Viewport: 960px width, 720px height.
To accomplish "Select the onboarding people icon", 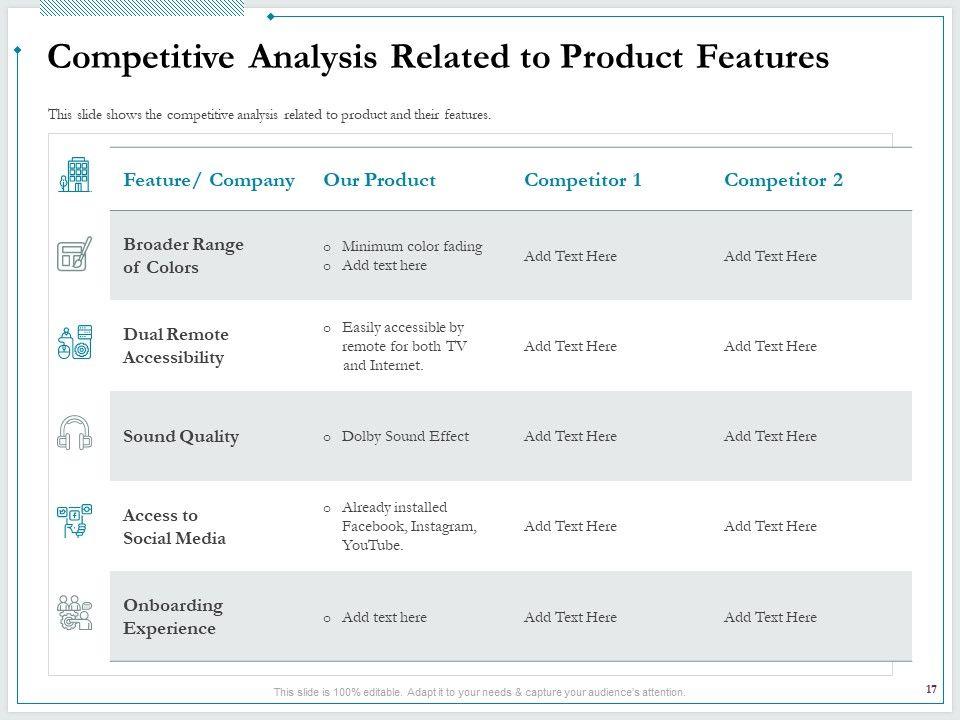I will coord(75,612).
